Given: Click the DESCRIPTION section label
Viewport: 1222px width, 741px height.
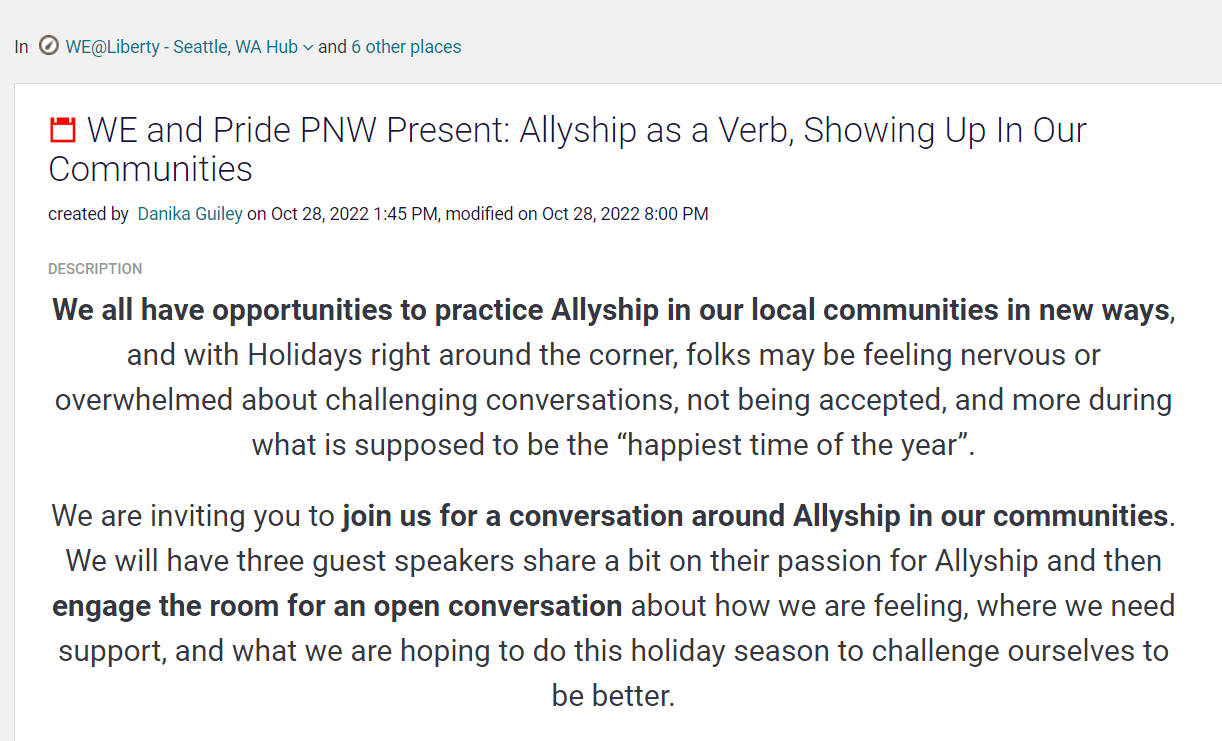Looking at the screenshot, I should click(95, 269).
